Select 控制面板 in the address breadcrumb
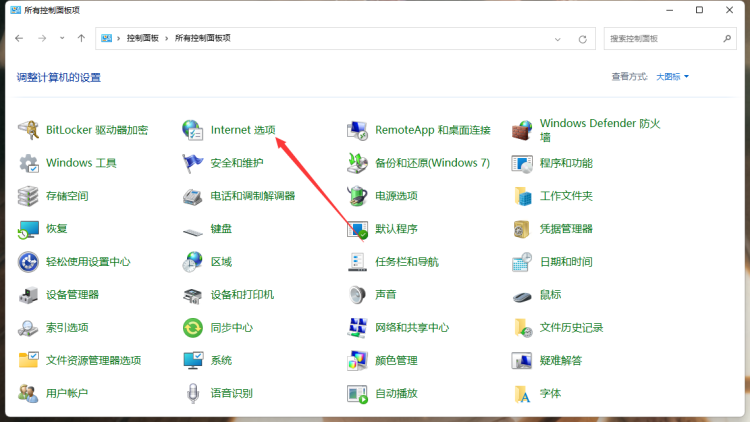 point(143,38)
